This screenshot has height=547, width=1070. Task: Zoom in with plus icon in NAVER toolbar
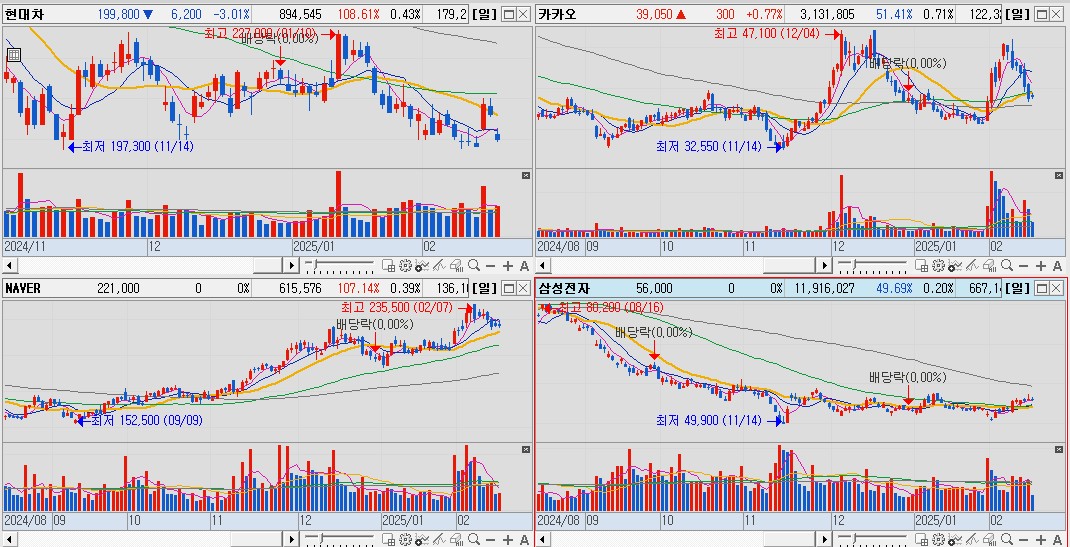click(x=508, y=539)
